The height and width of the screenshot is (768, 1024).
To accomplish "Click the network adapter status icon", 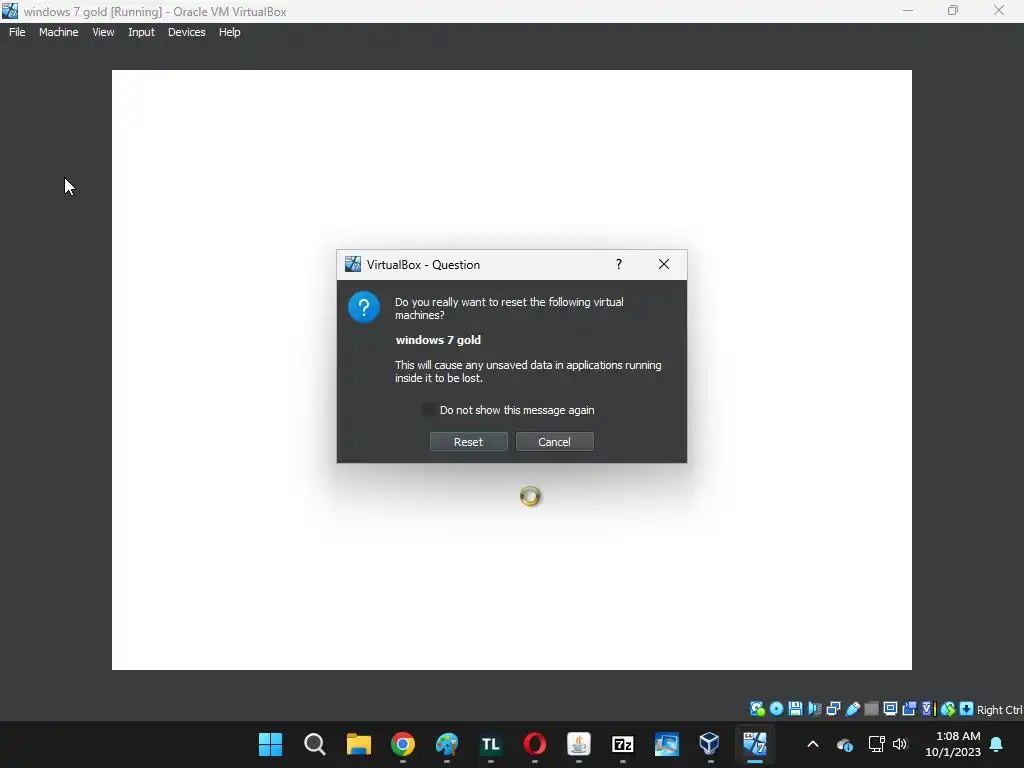I will [833, 709].
